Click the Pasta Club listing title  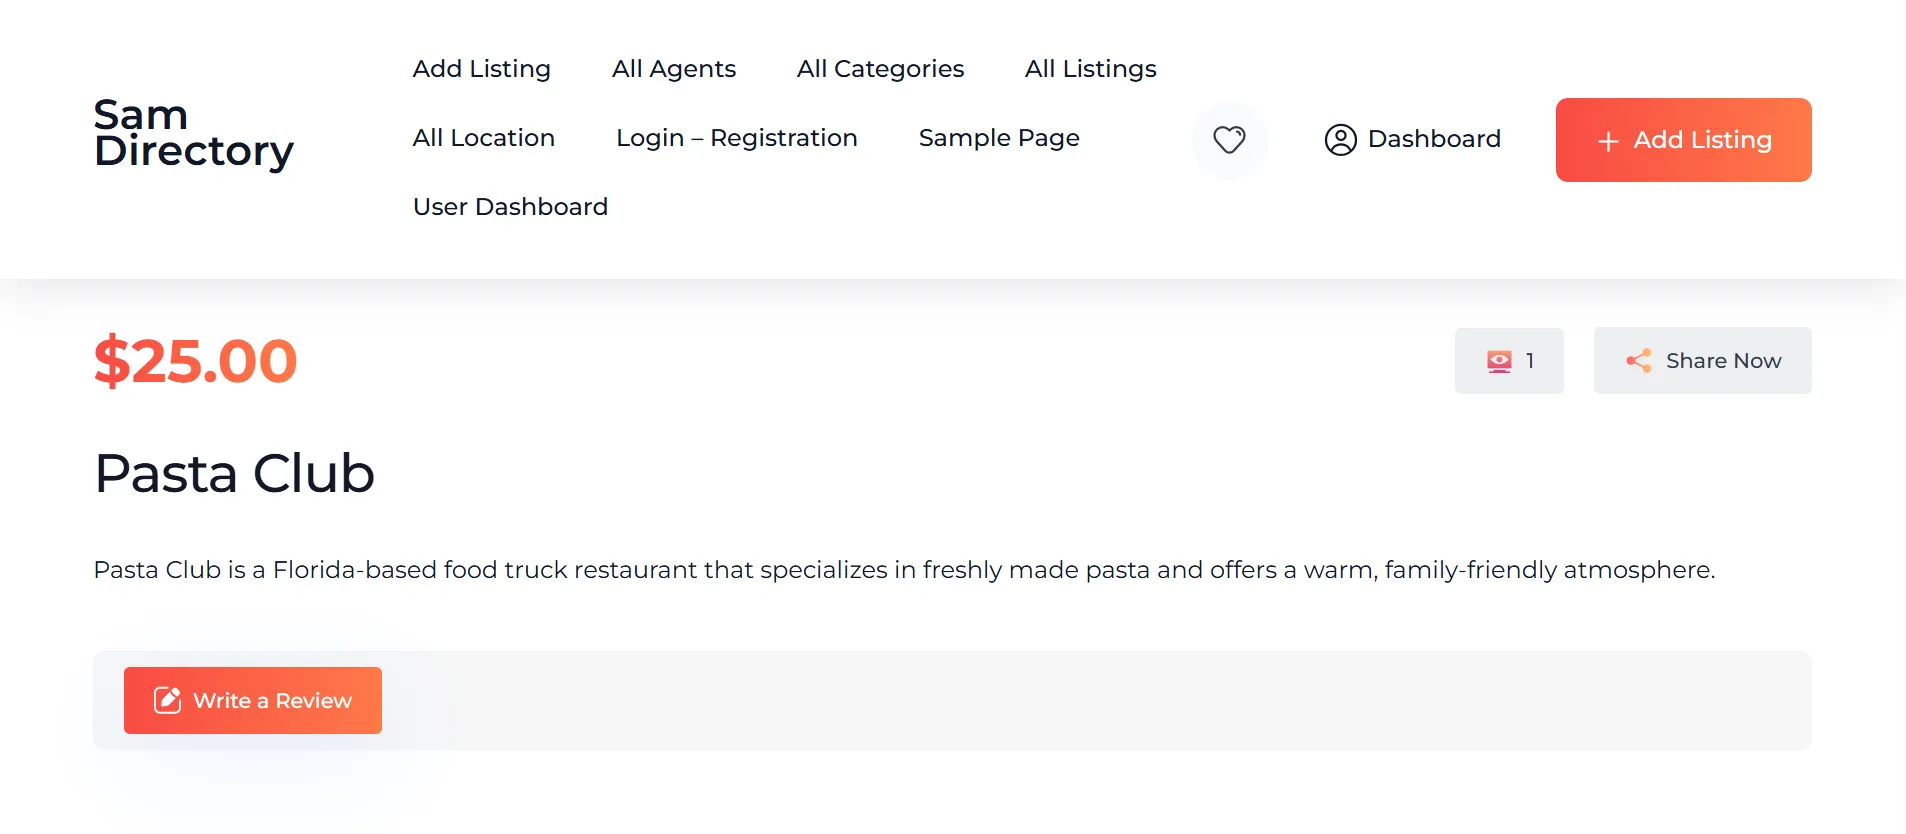pos(234,473)
